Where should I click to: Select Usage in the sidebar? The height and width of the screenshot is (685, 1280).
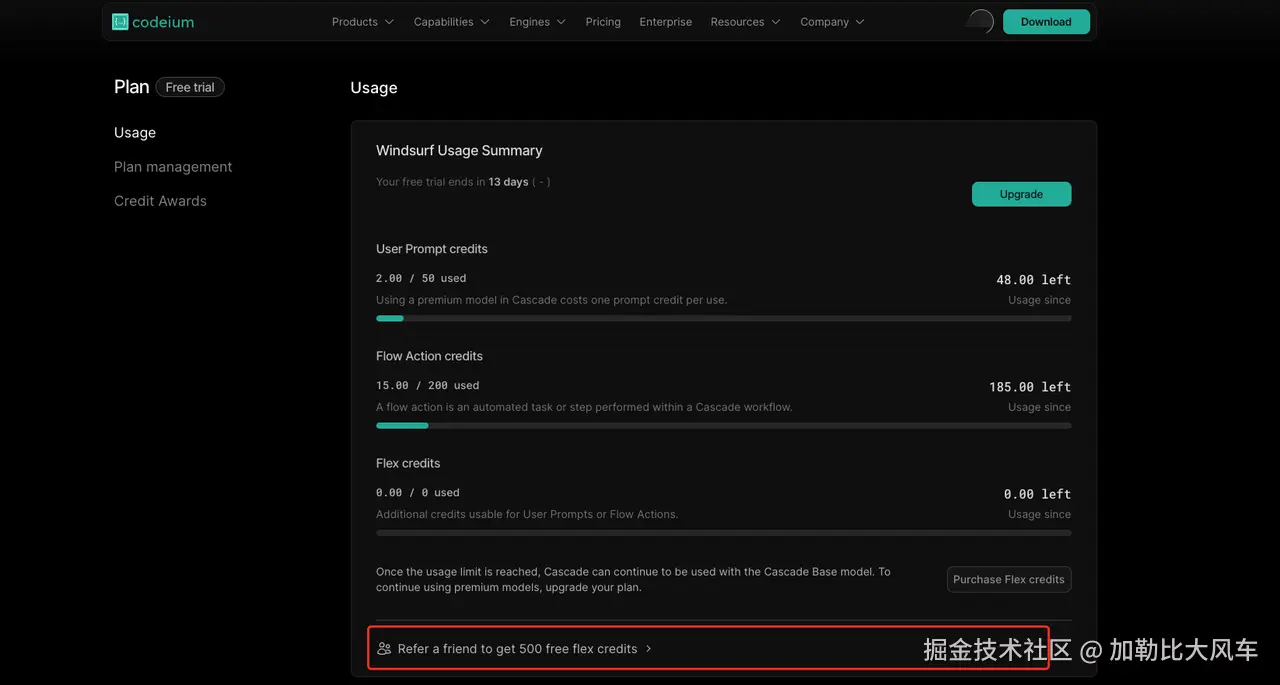[135, 132]
